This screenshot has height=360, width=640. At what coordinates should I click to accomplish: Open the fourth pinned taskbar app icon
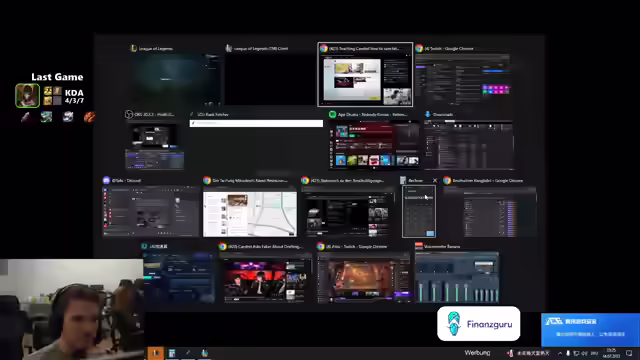[204, 353]
